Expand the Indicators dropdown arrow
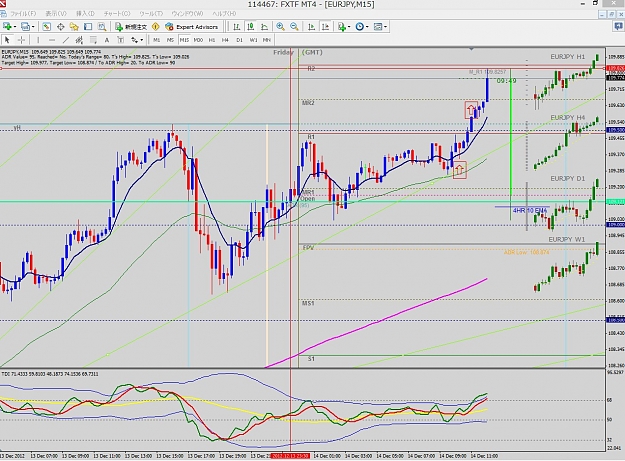625x461 pixels. click(349, 27)
